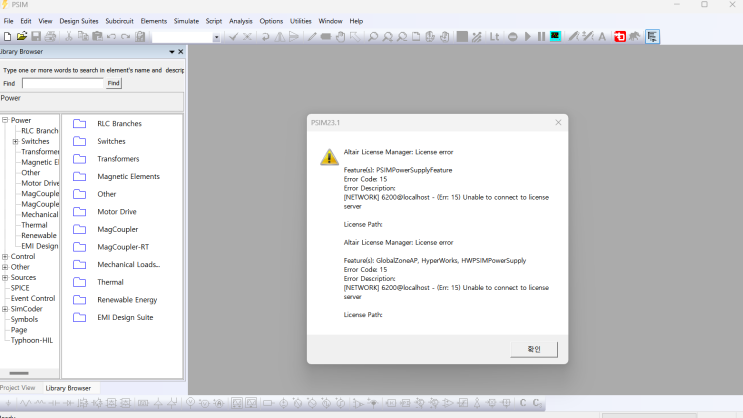Click the Redo arrow icon
The image size is (743, 418).
[x=126, y=36]
